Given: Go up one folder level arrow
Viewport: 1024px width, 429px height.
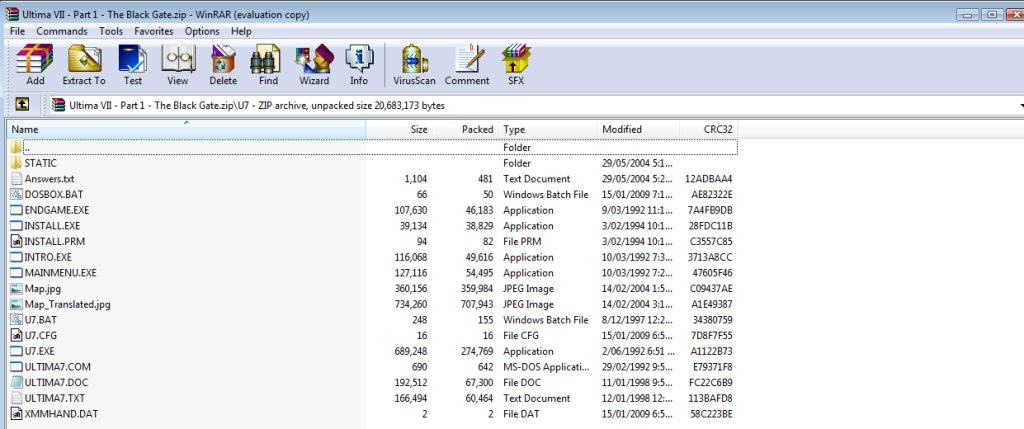Looking at the screenshot, I should (22, 105).
